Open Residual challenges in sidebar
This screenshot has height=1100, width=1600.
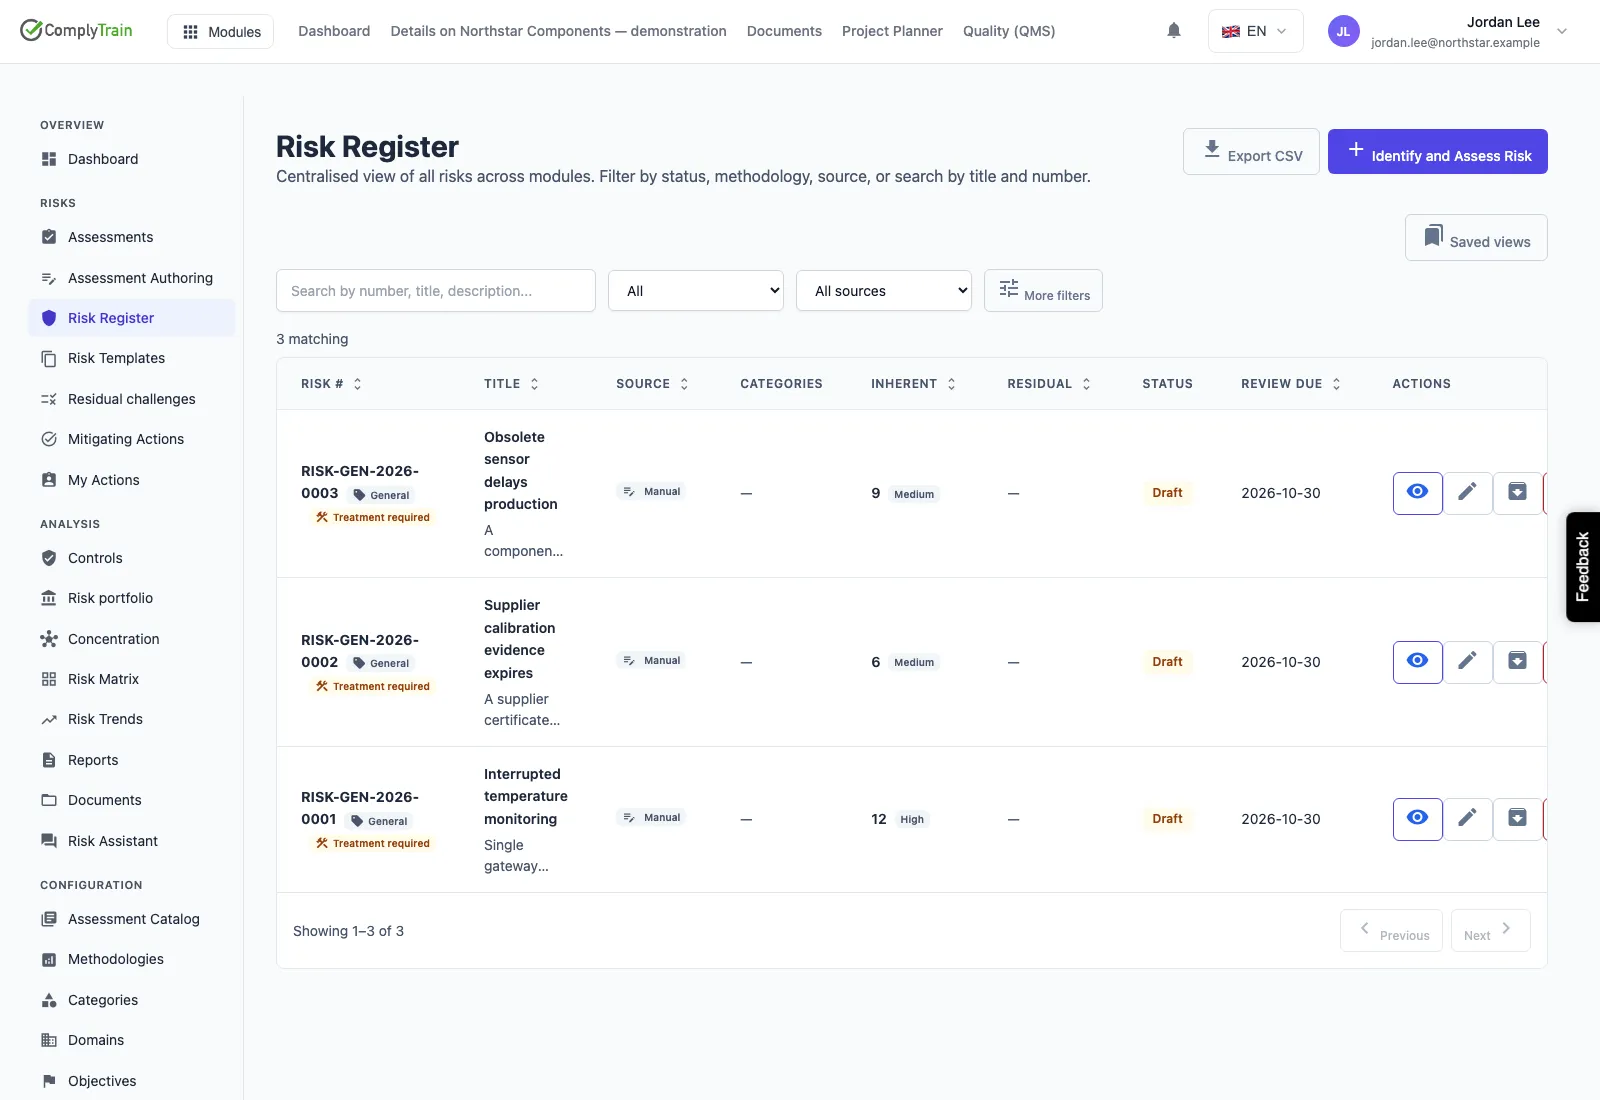[x=132, y=399]
